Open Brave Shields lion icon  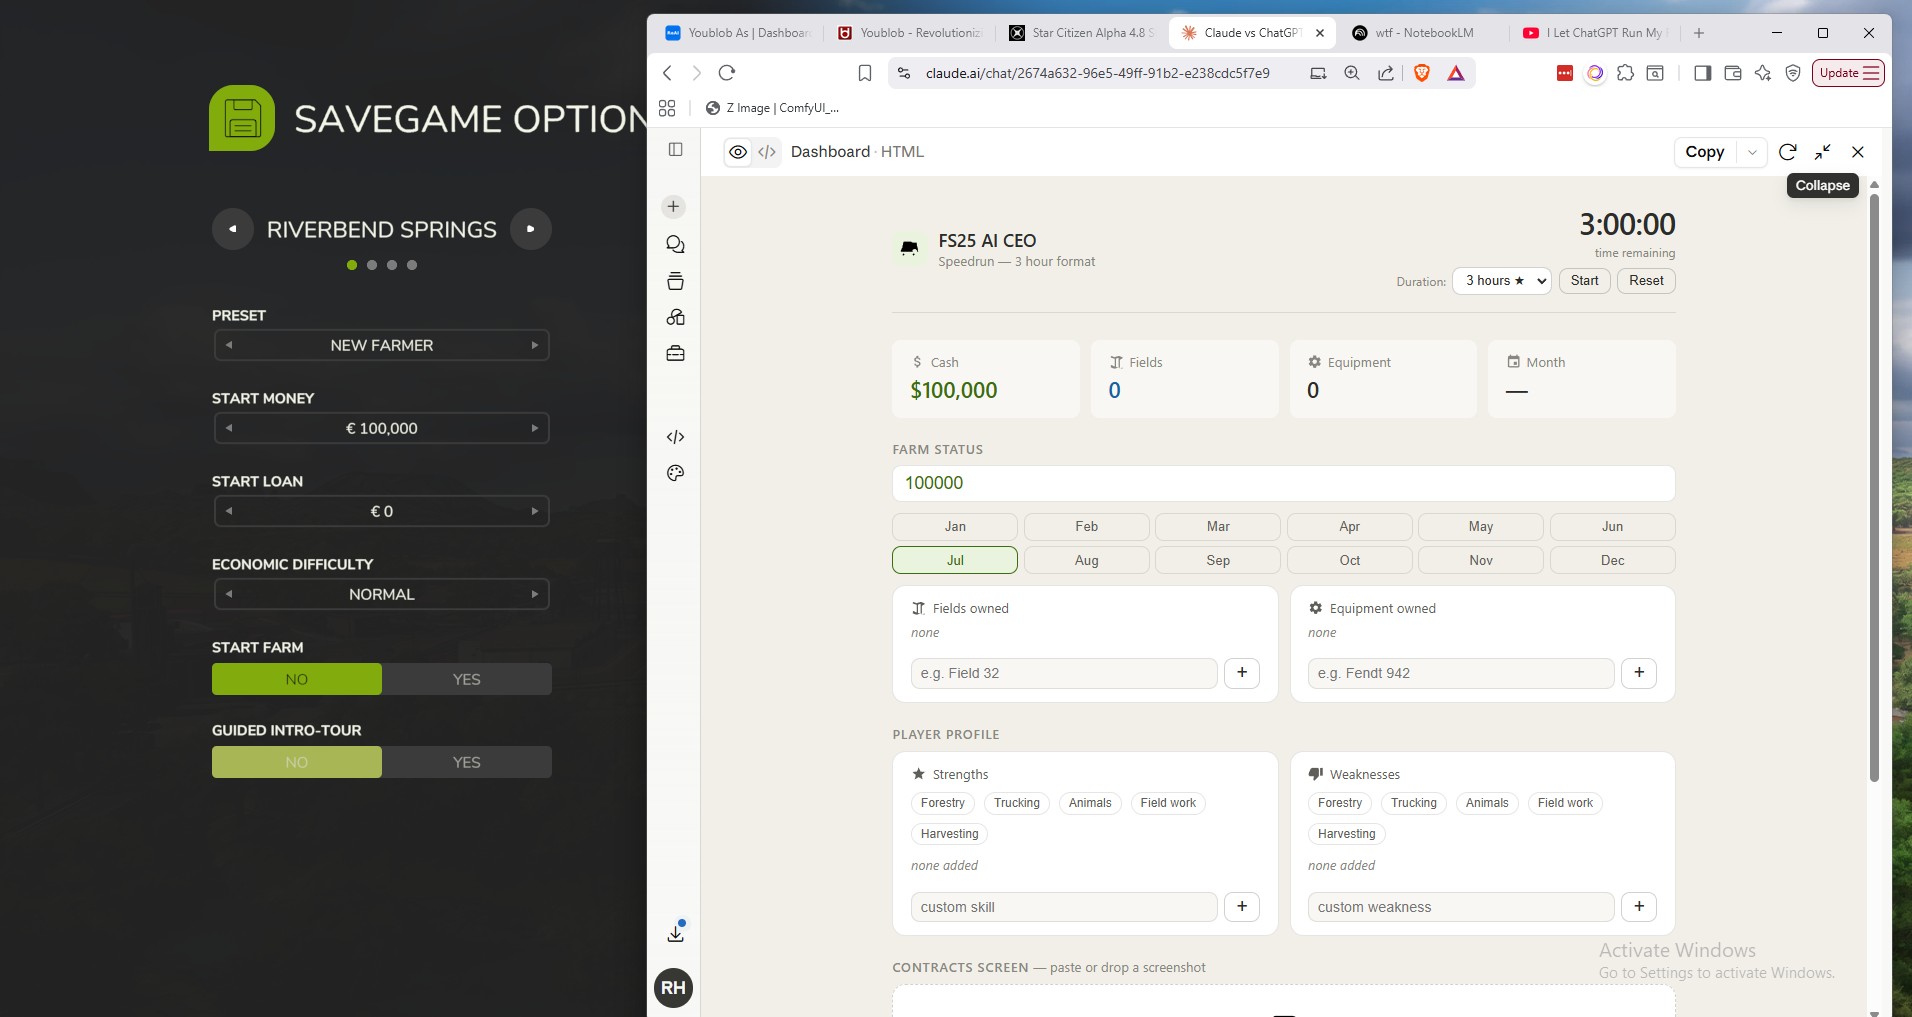(1422, 73)
